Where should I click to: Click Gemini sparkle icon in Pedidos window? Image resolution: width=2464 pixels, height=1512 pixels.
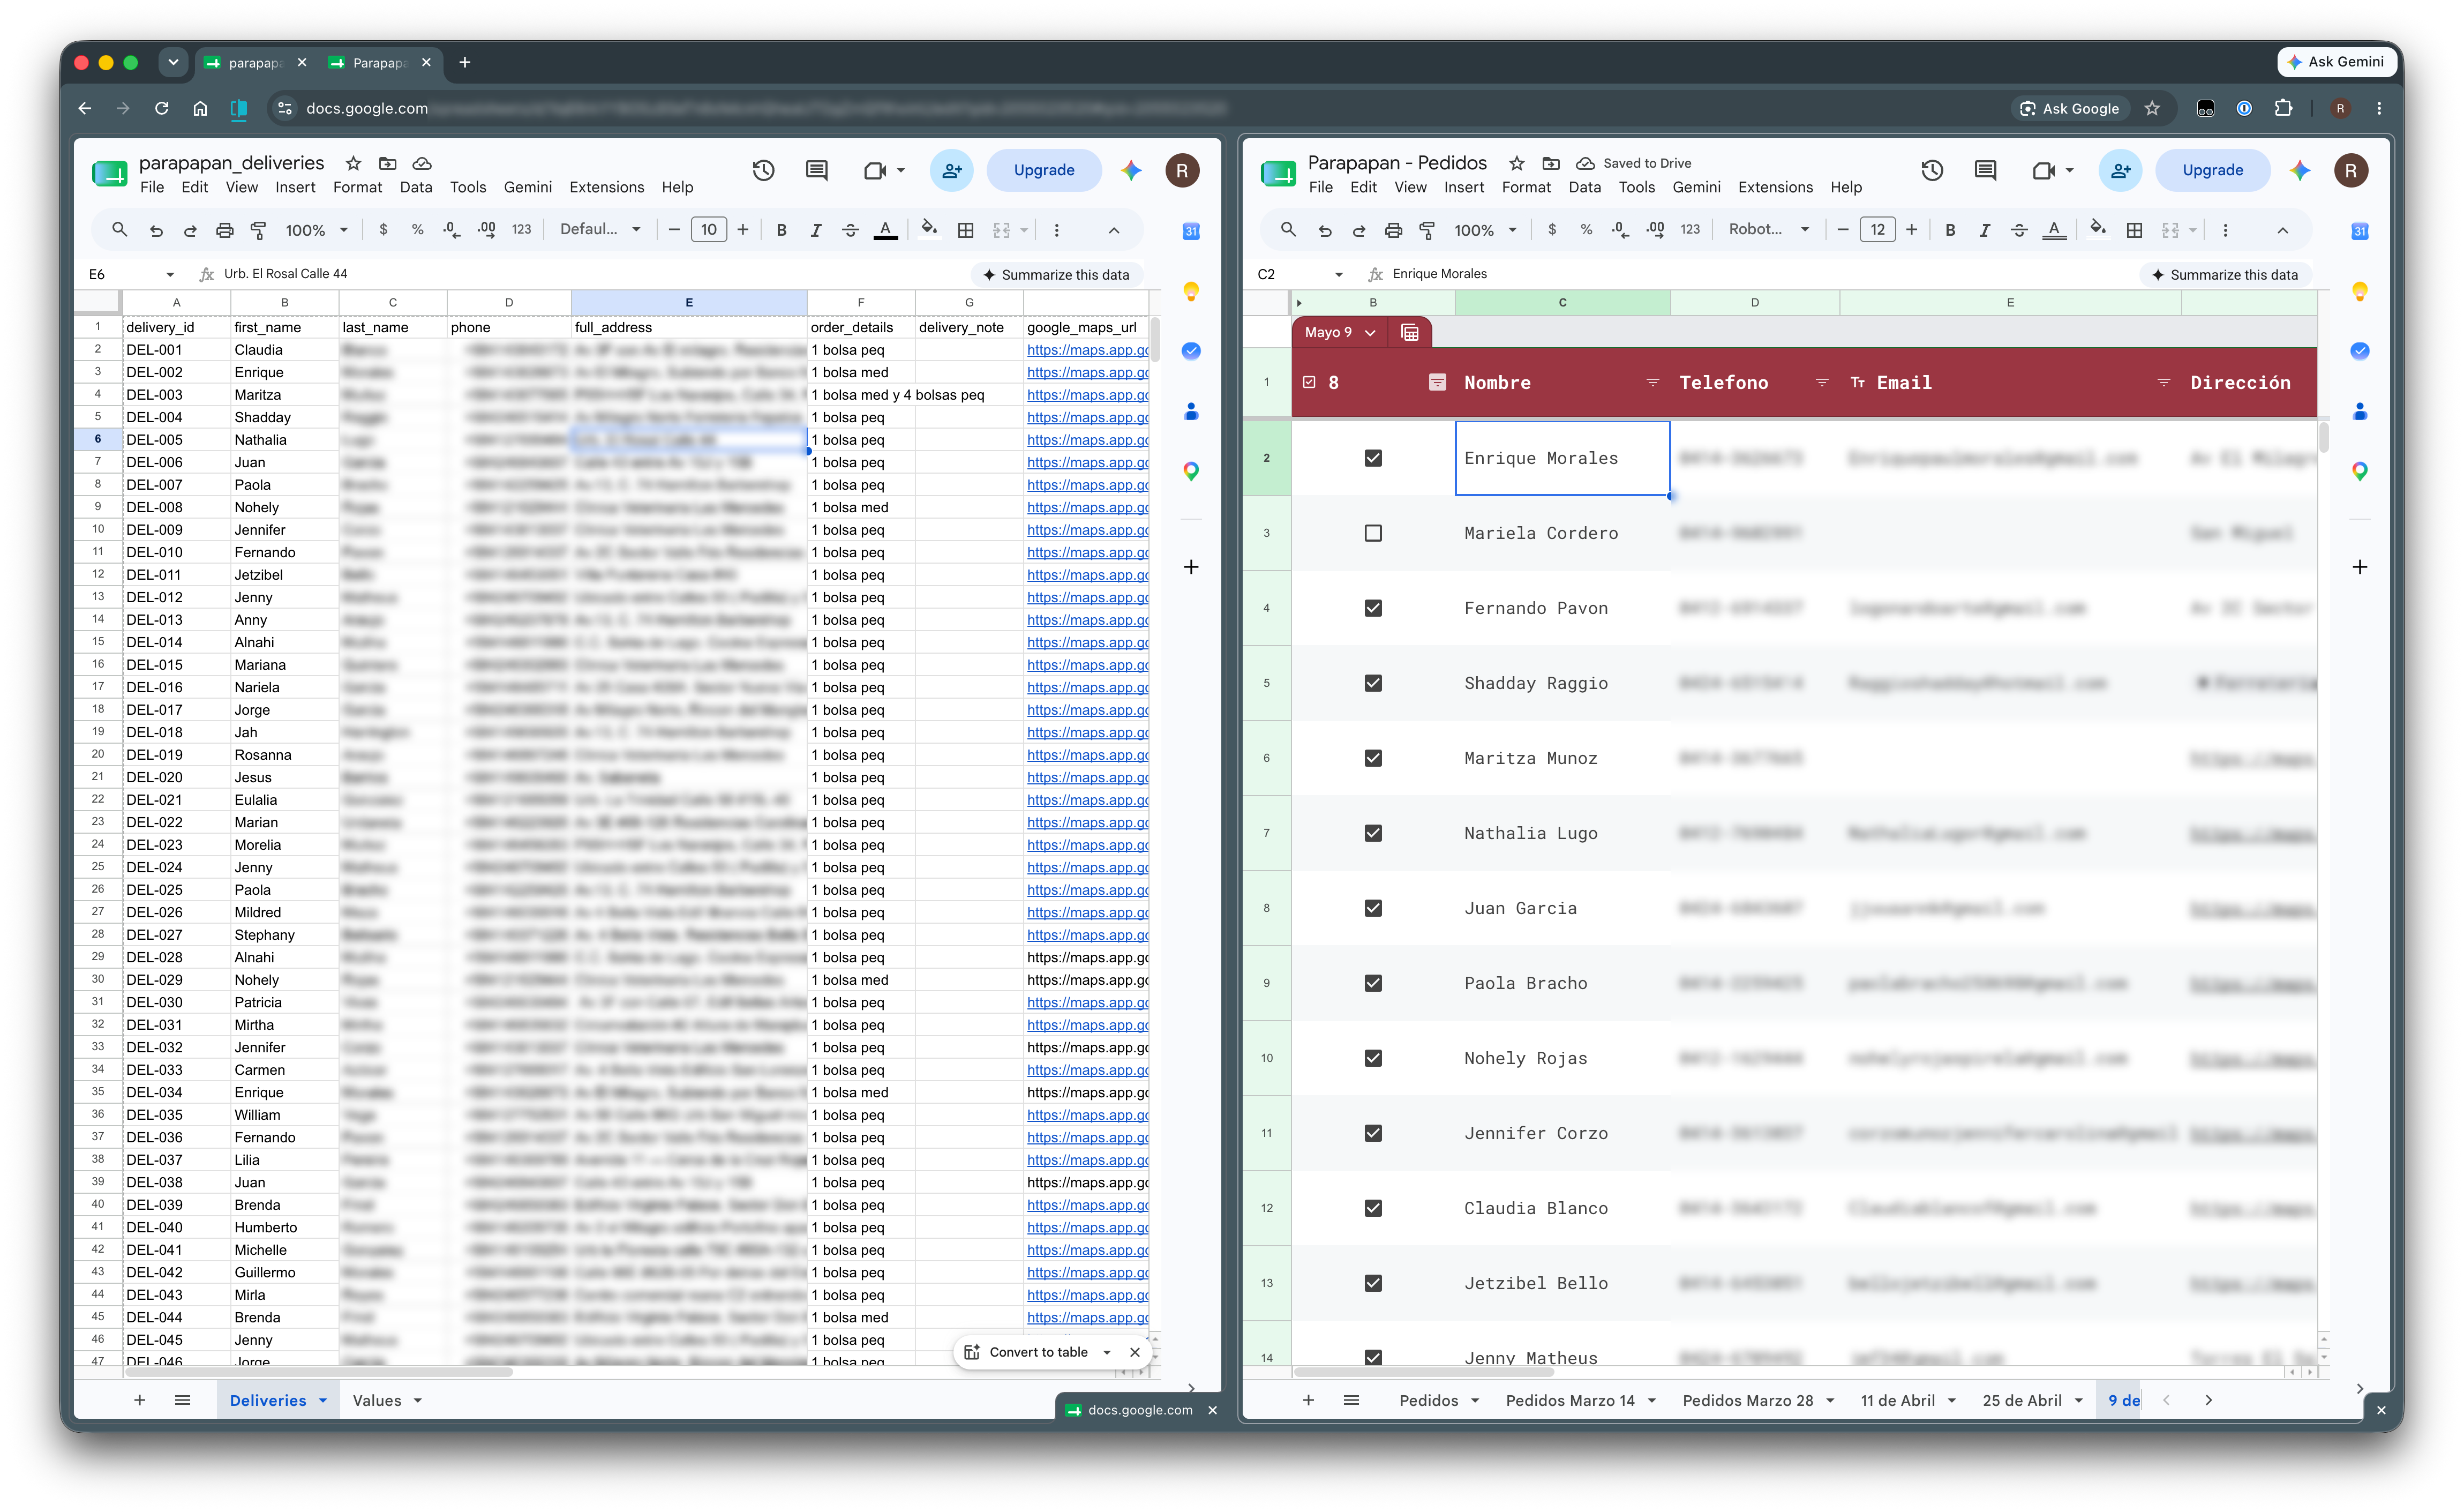point(2300,171)
